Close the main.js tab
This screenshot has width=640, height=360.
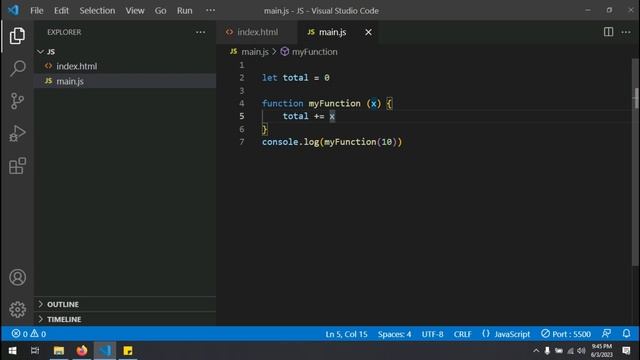click(x=368, y=32)
